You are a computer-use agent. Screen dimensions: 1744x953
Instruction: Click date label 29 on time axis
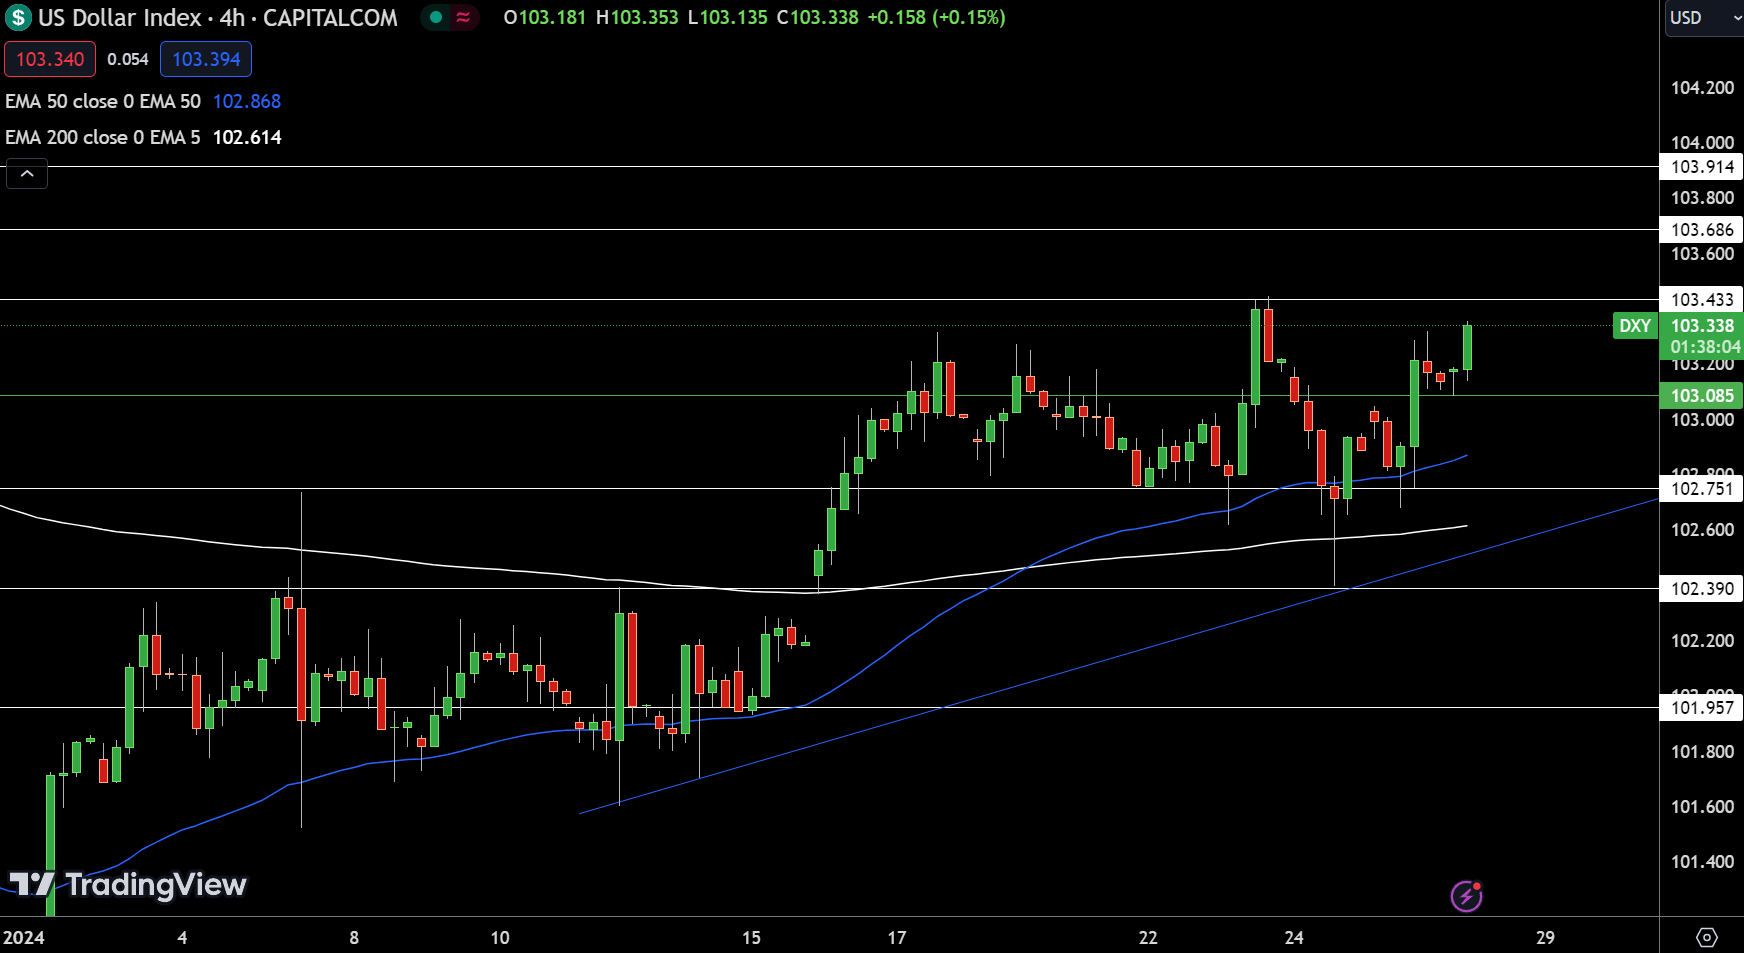tap(1545, 937)
